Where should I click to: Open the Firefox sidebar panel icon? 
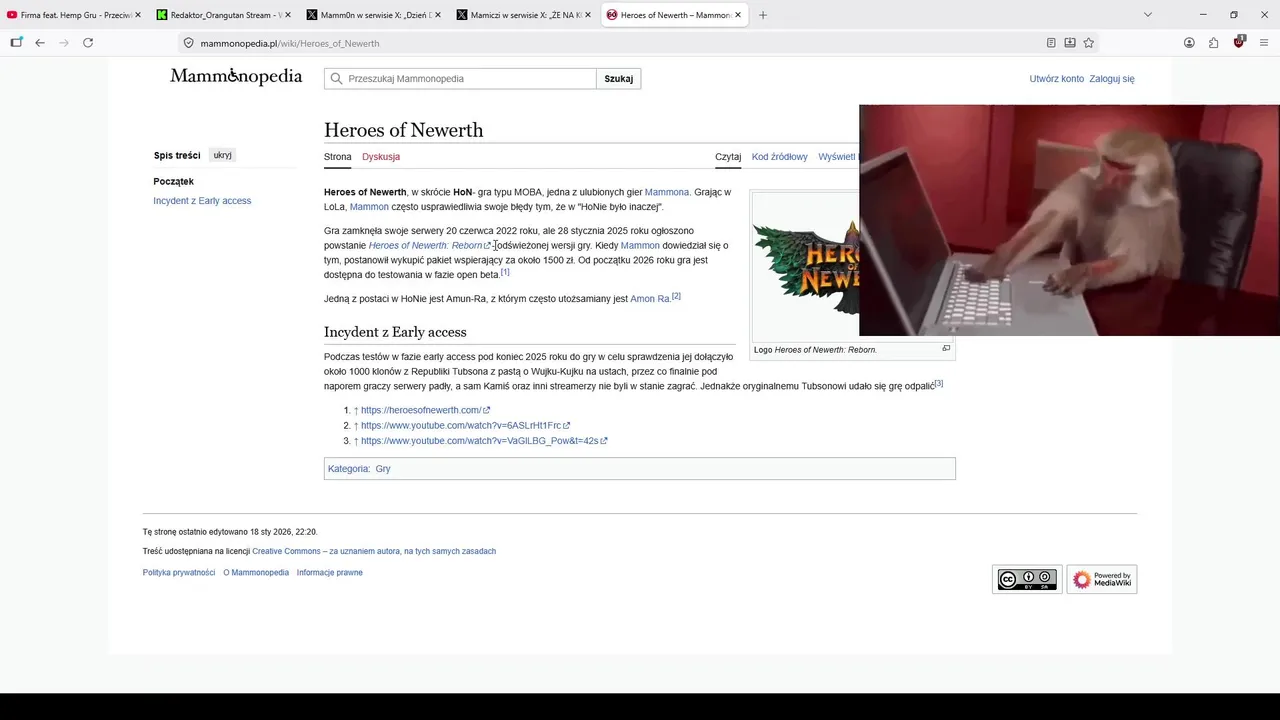pos(16,43)
